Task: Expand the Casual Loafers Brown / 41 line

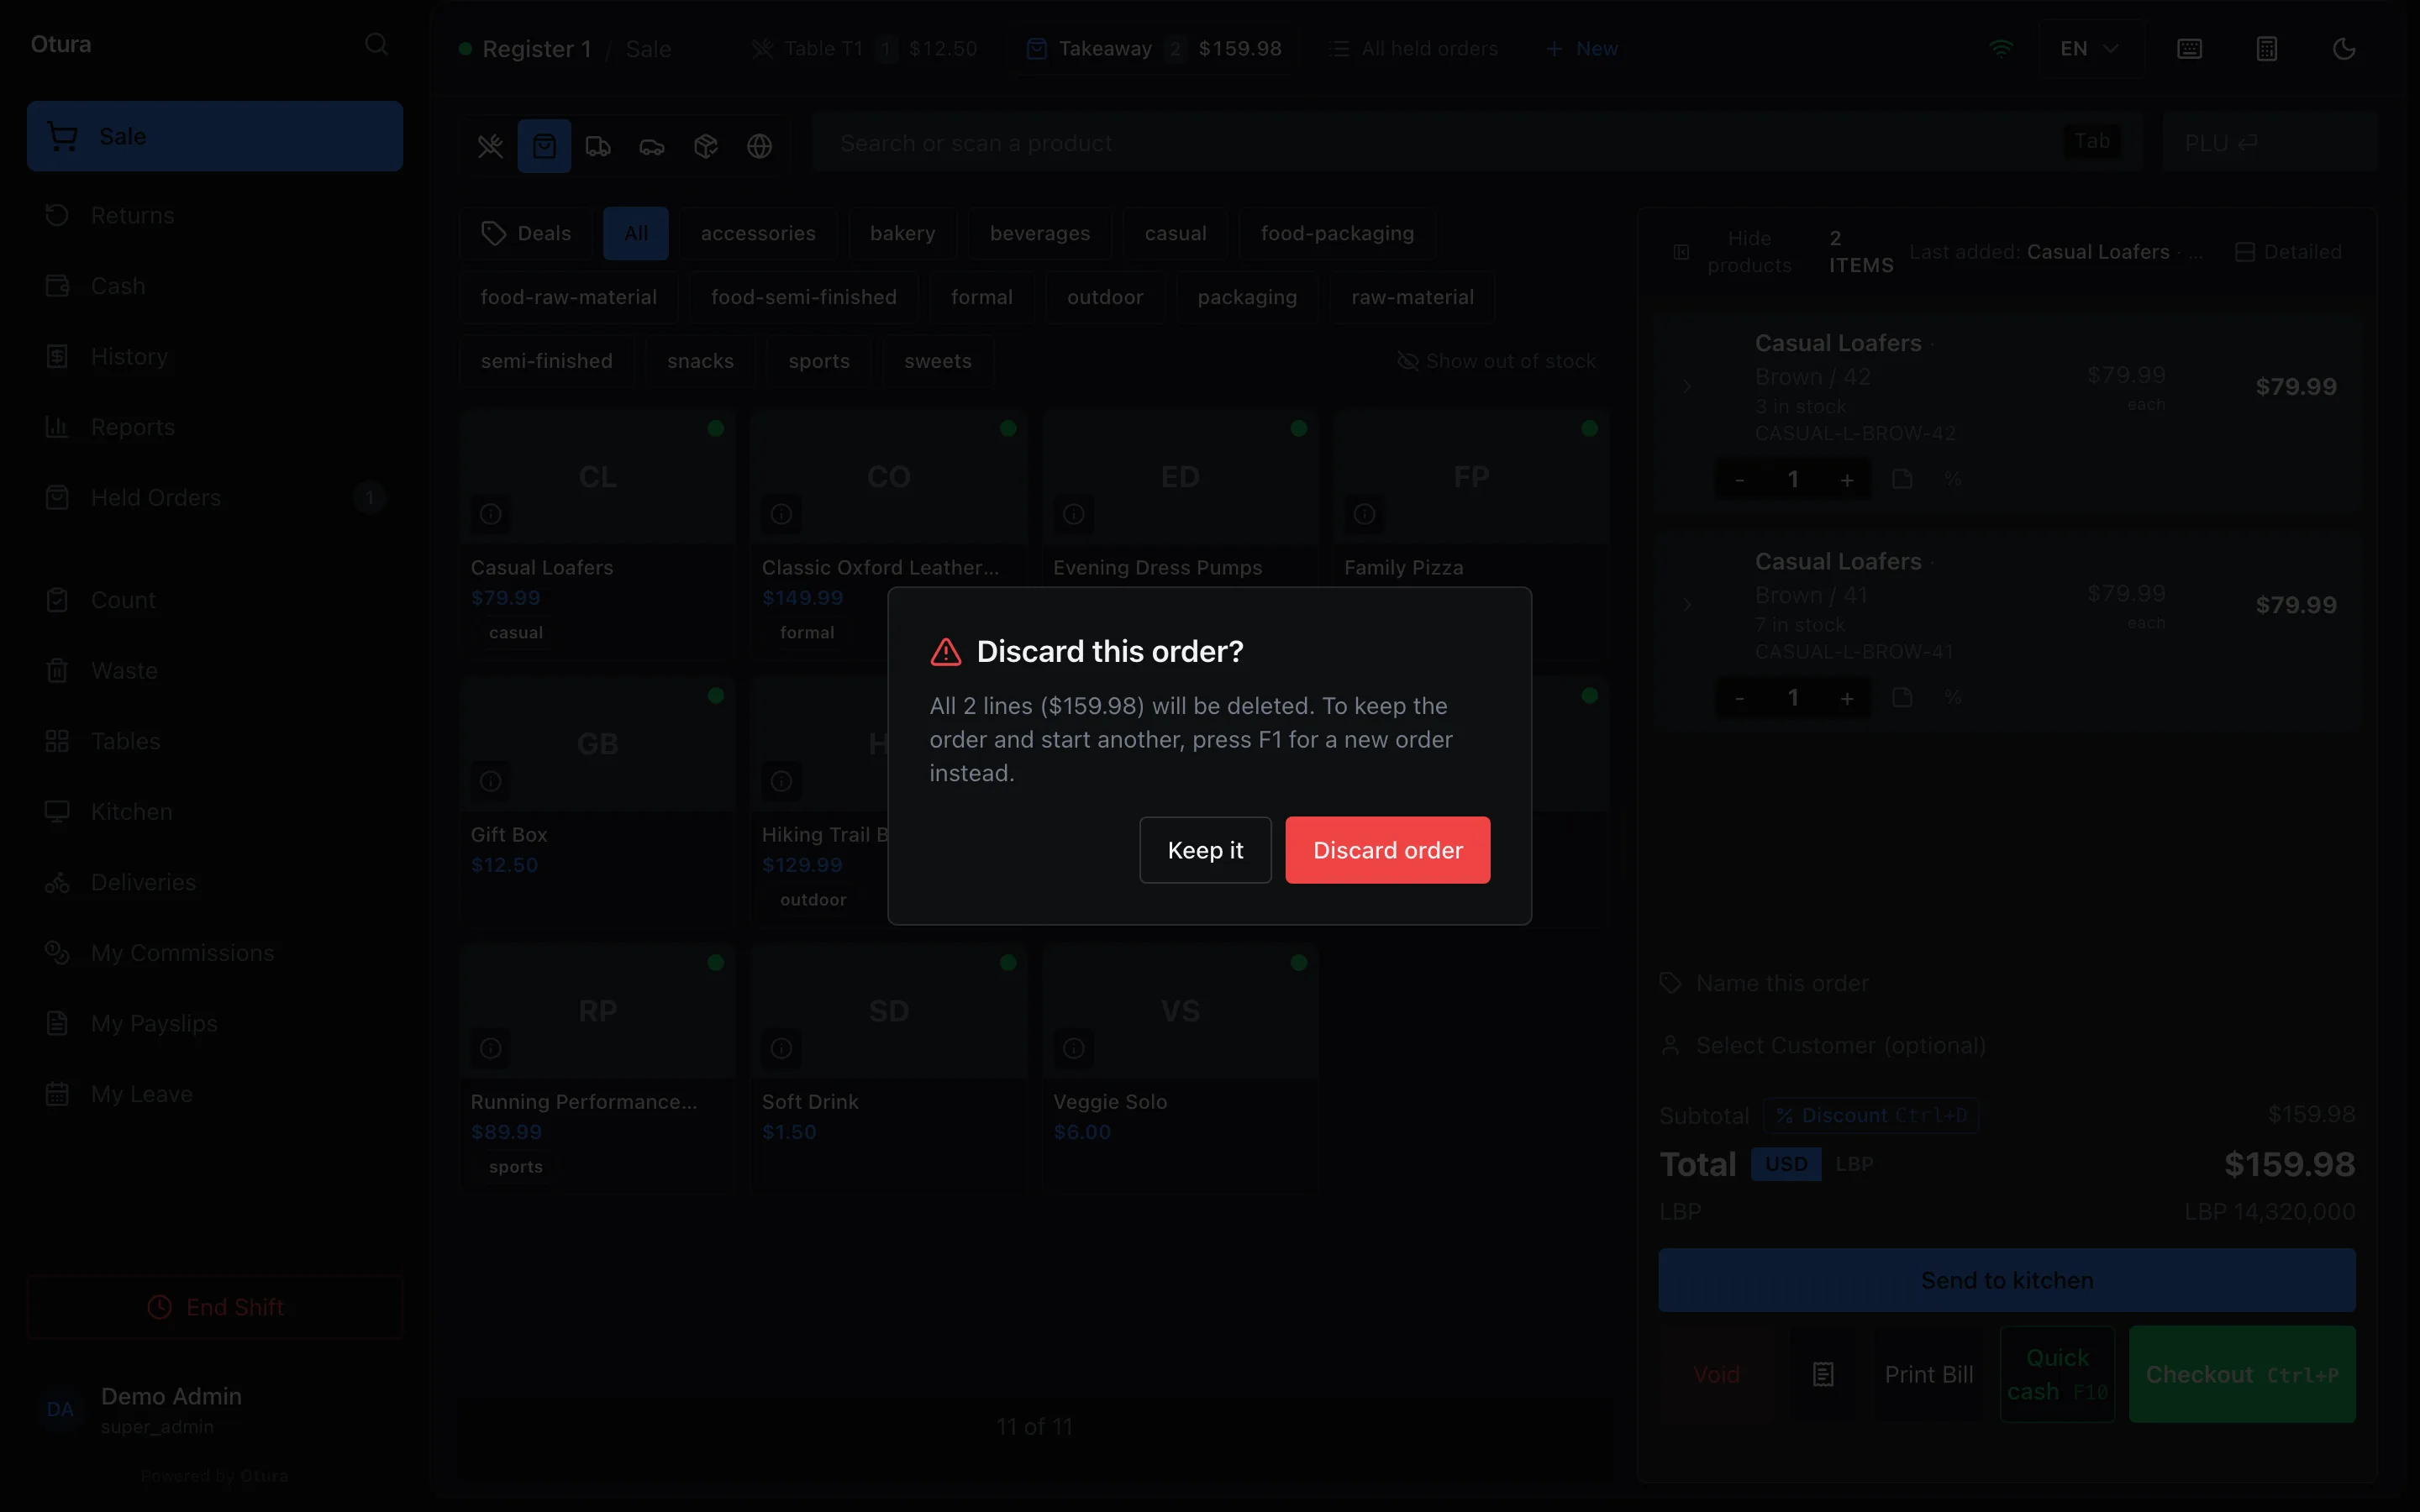Action: click(1687, 604)
